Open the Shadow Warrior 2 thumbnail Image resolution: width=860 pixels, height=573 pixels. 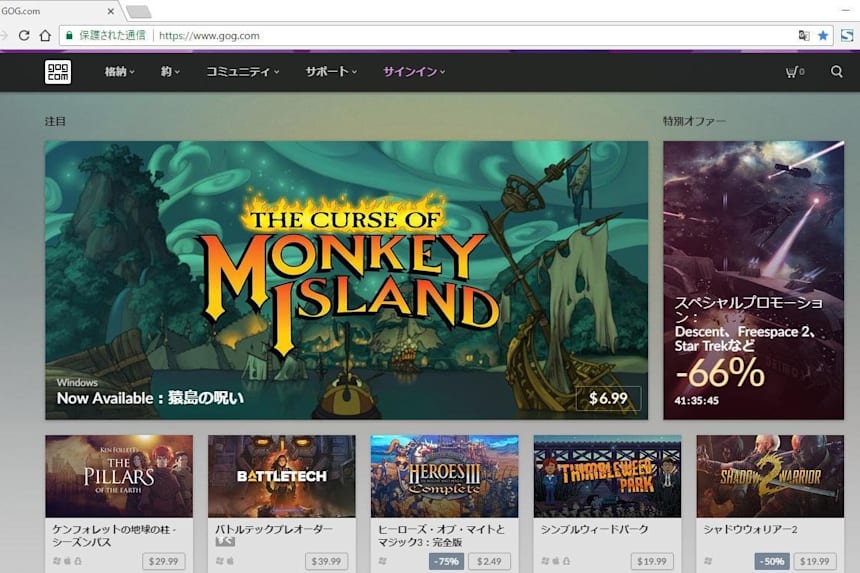[770, 476]
